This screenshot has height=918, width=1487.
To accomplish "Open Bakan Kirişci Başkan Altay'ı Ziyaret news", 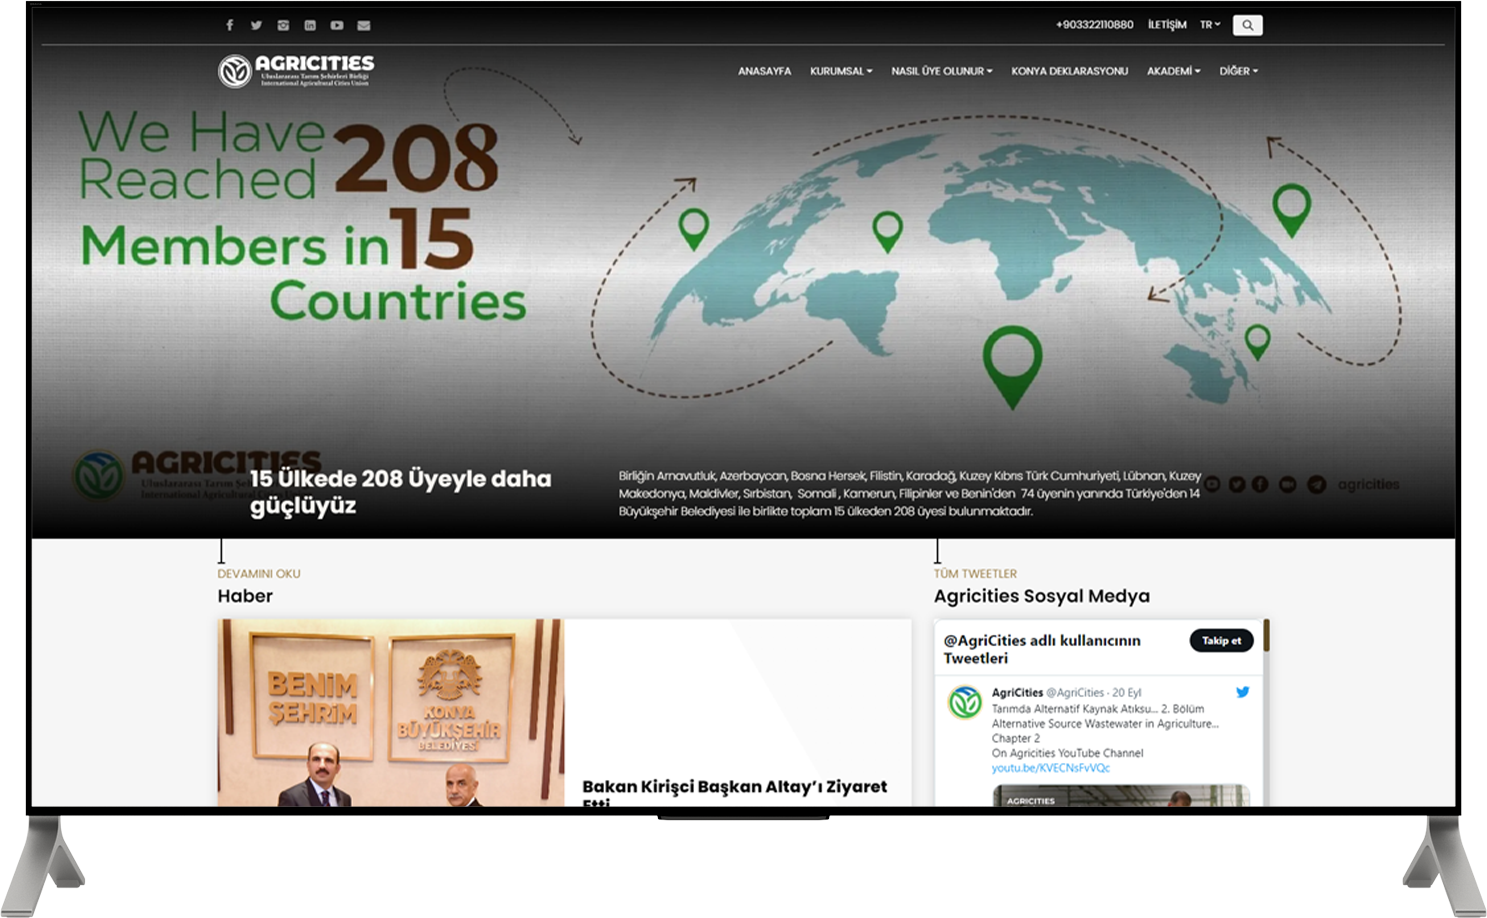I will click(734, 793).
